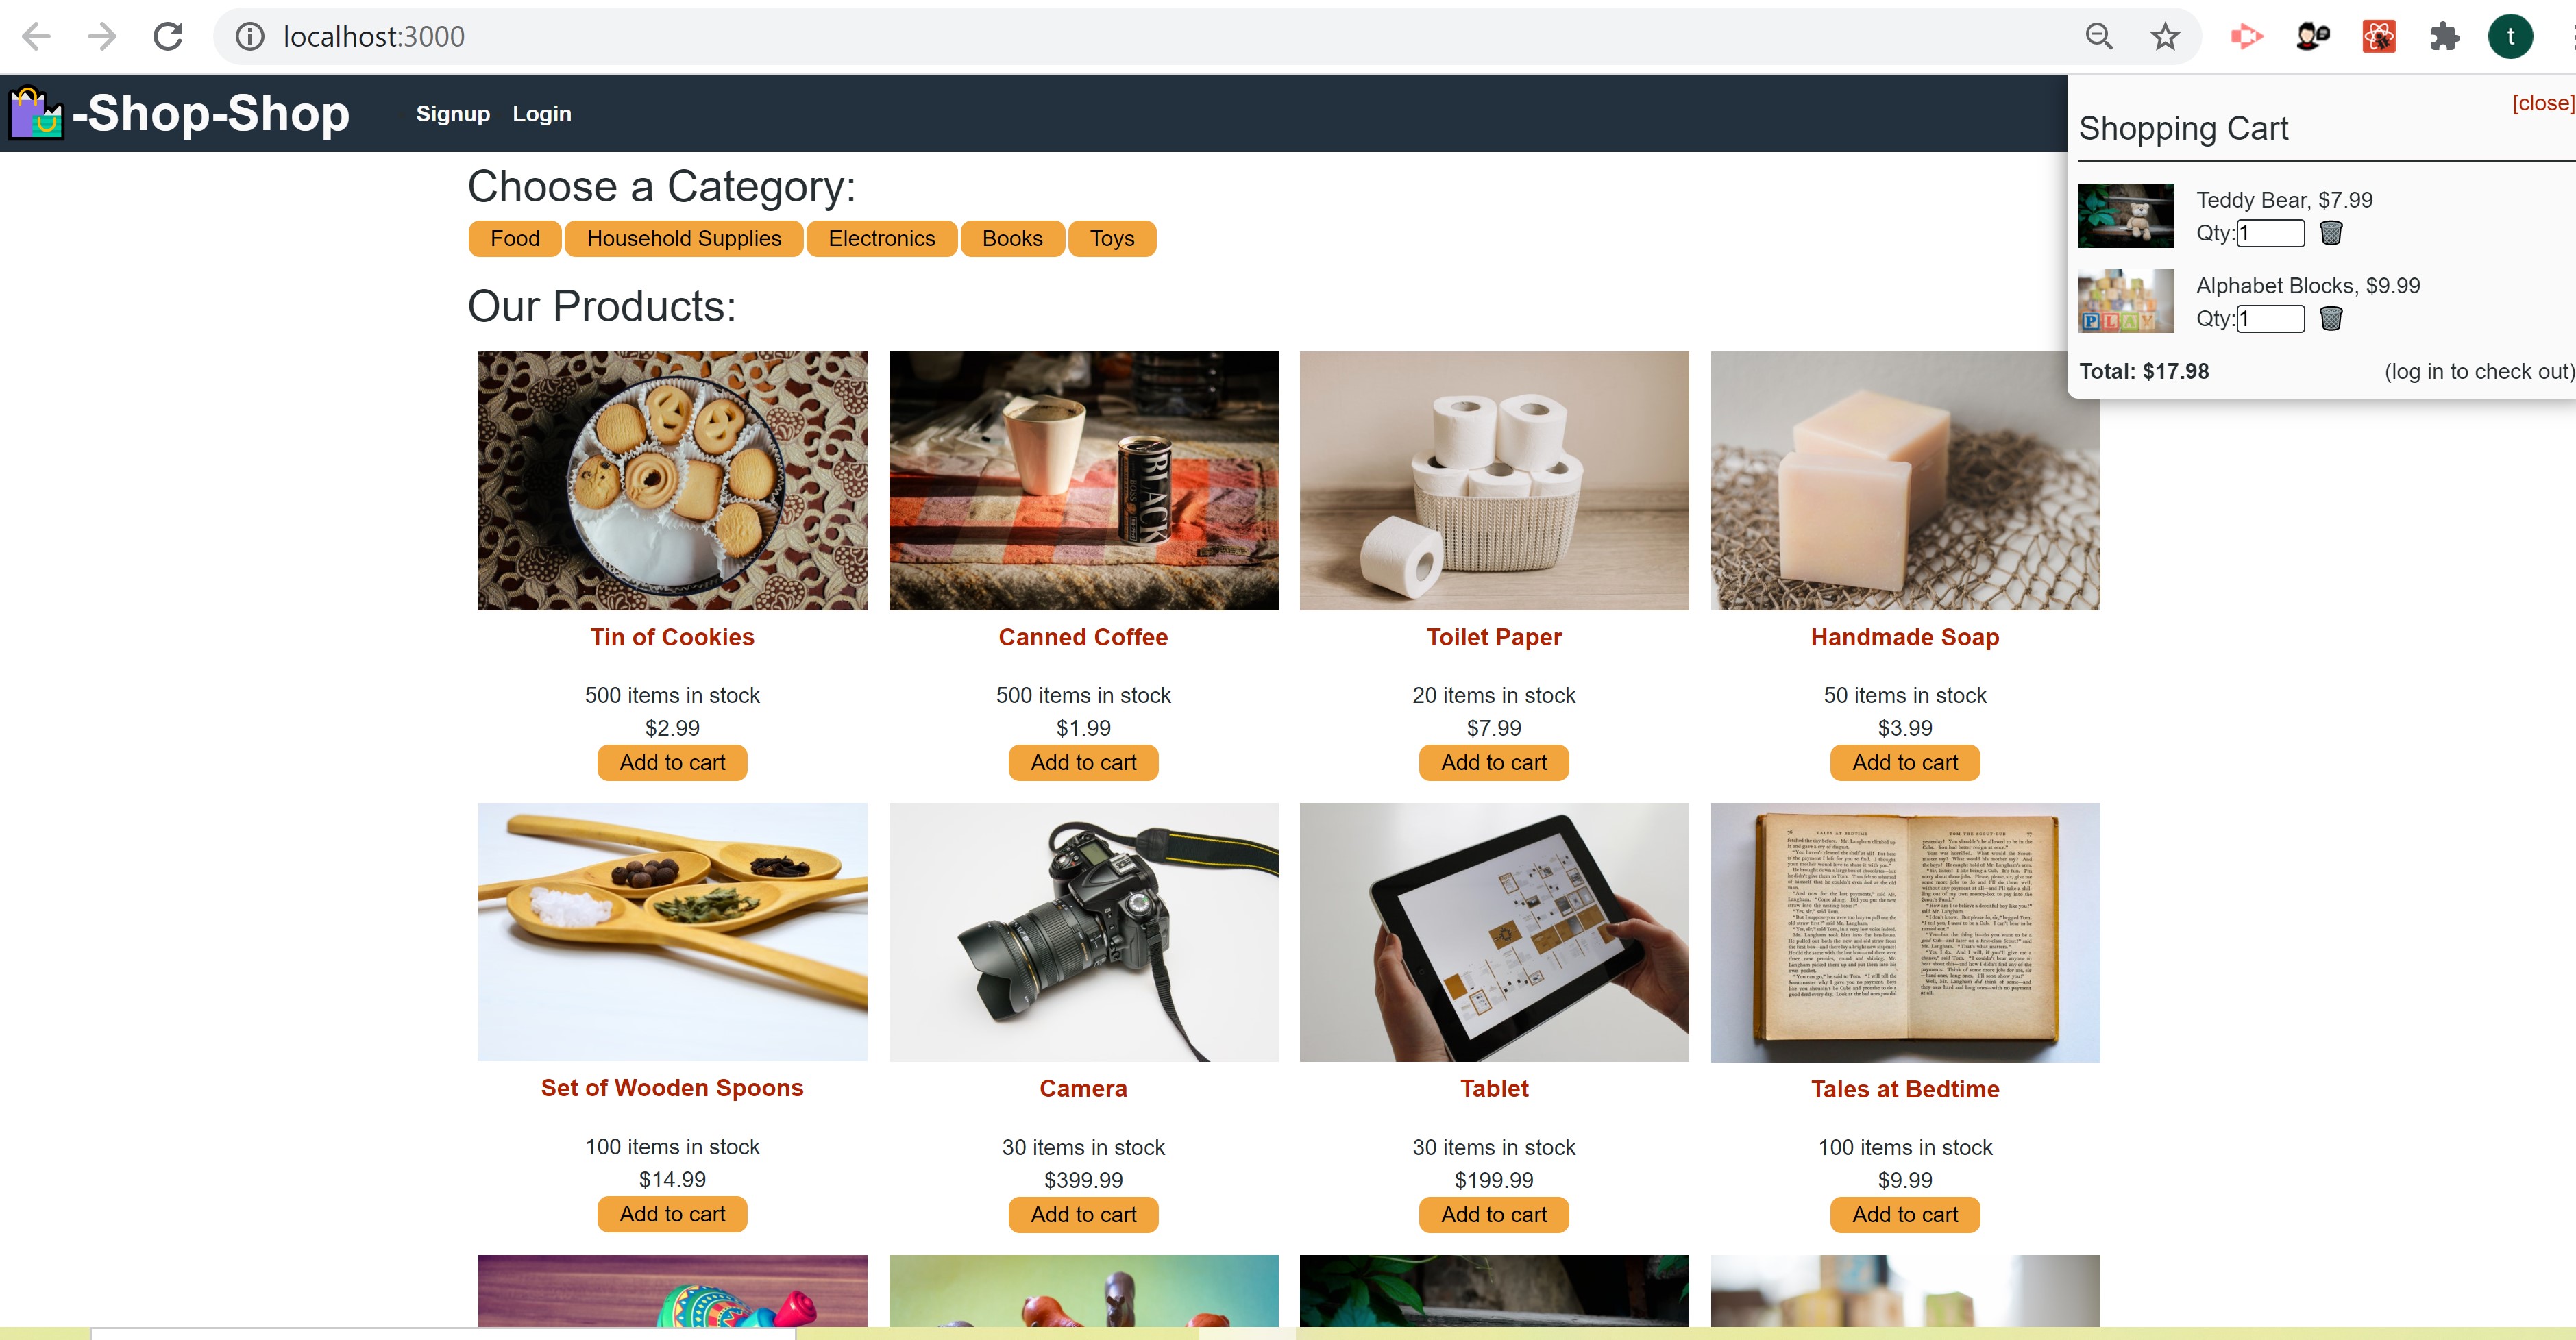Select the Food category

coord(515,239)
